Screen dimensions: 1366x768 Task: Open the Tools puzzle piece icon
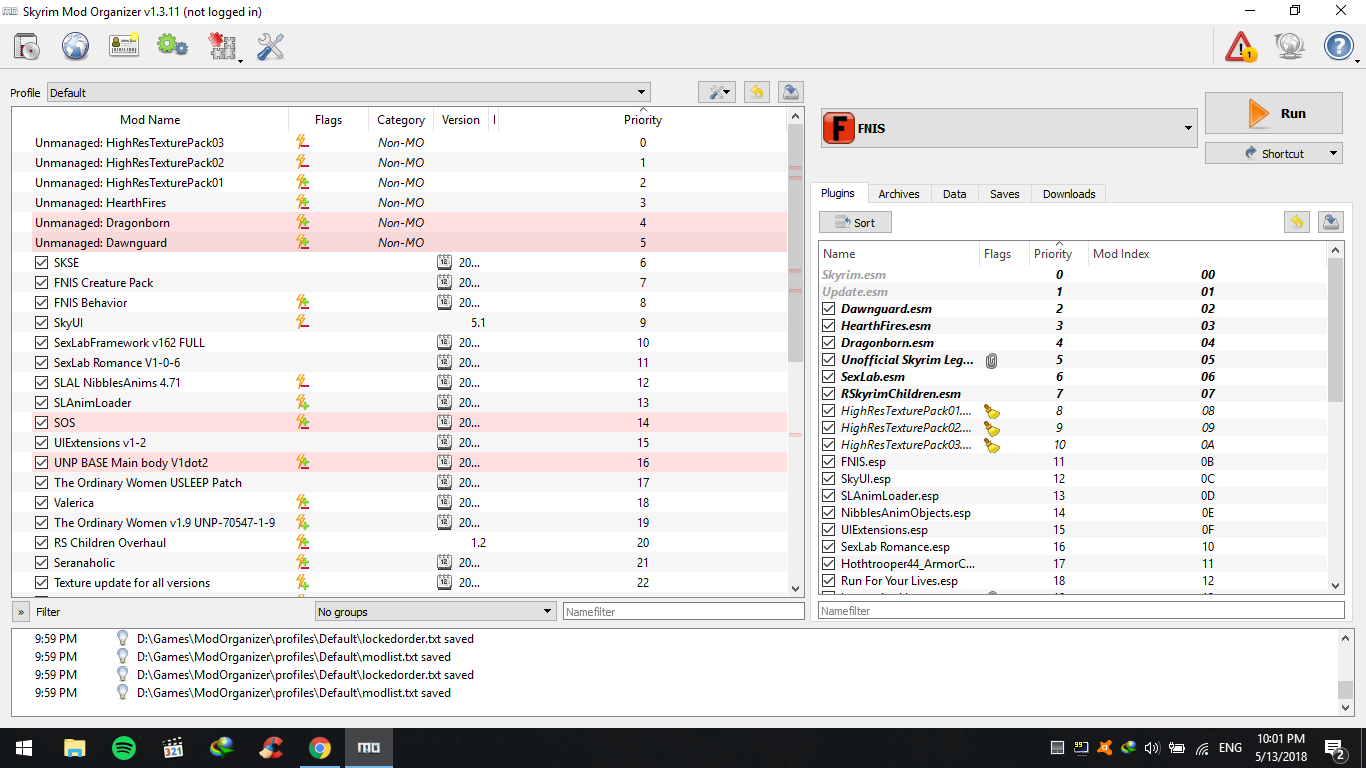[x=222, y=46]
